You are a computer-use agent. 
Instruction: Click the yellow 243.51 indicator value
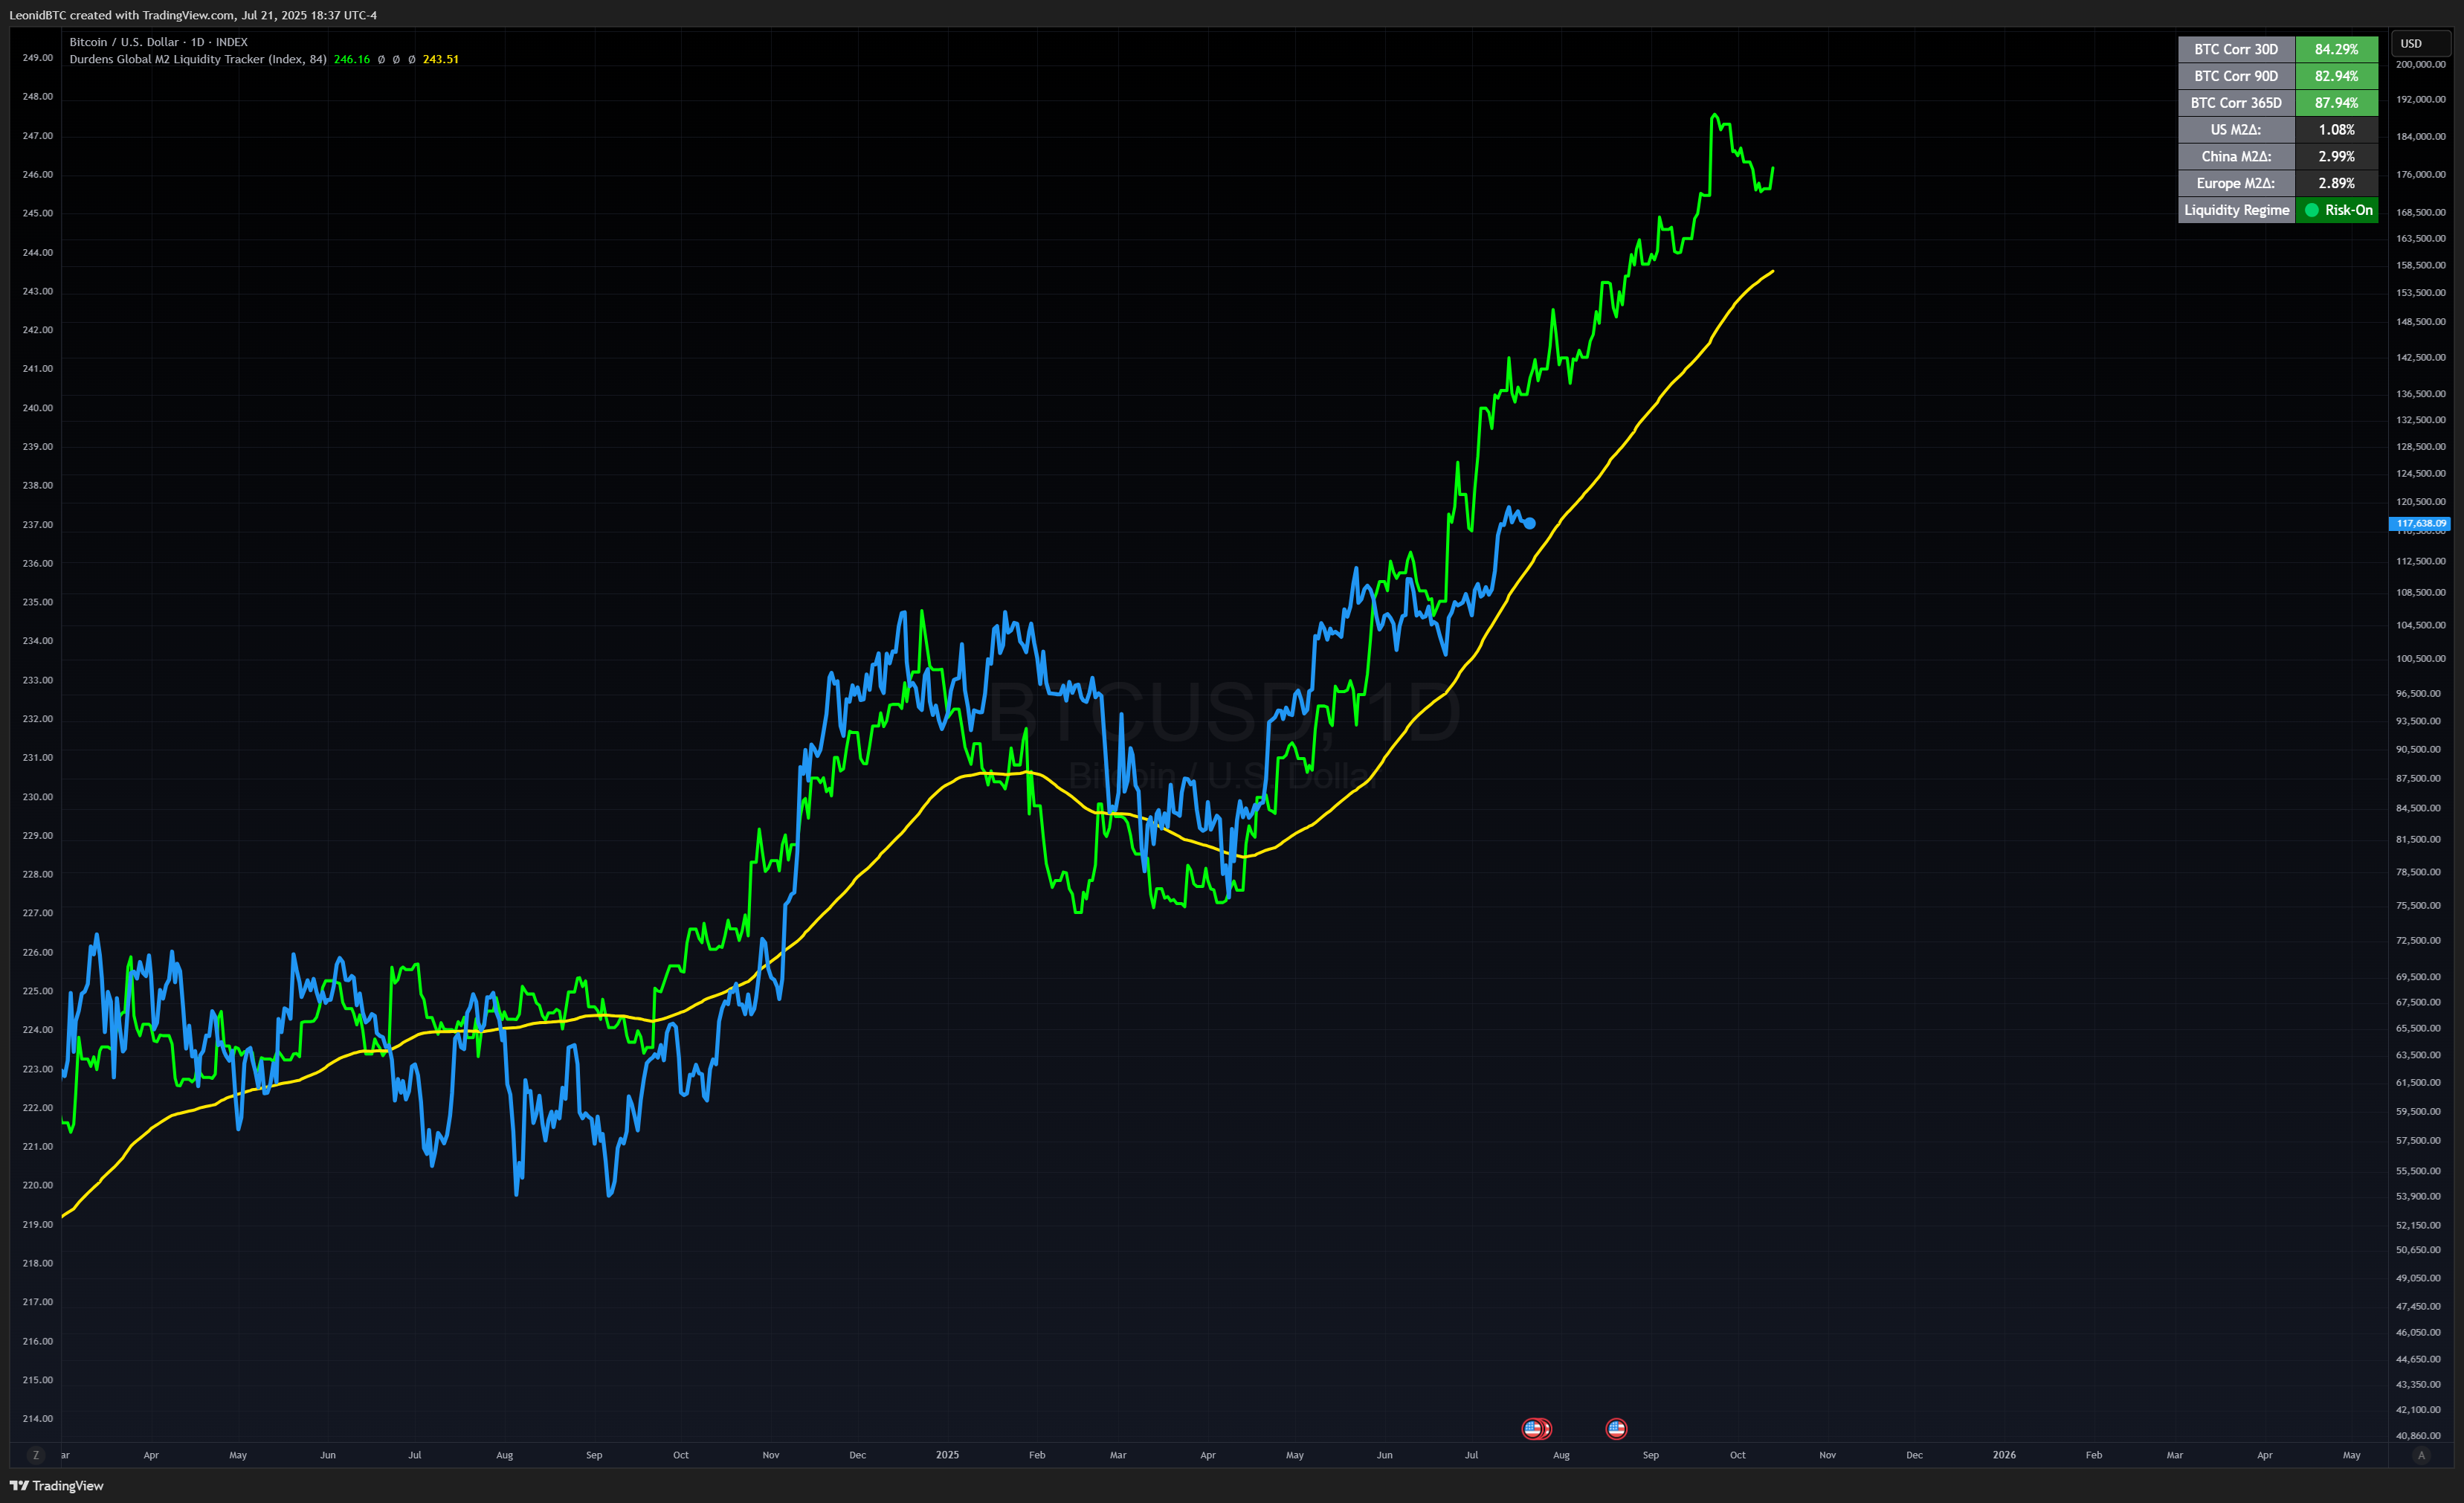point(440,59)
